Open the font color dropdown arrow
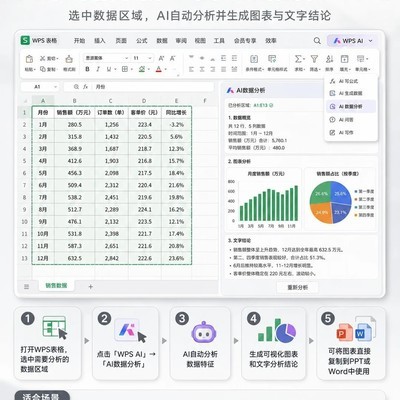 pyautogui.click(x=166, y=69)
